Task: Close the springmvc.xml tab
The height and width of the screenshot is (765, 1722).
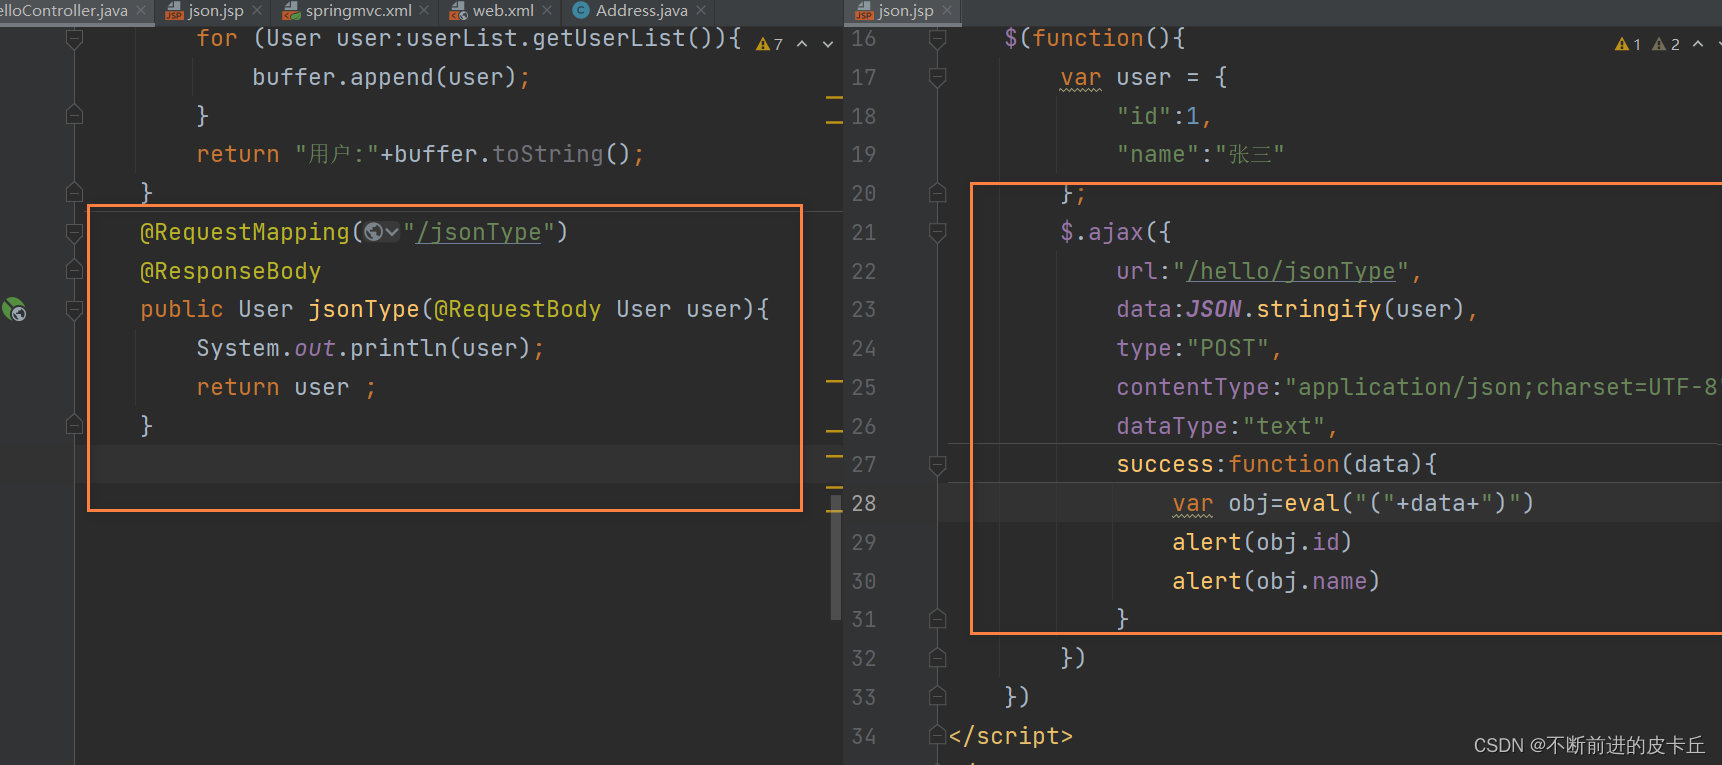Action: click(424, 11)
